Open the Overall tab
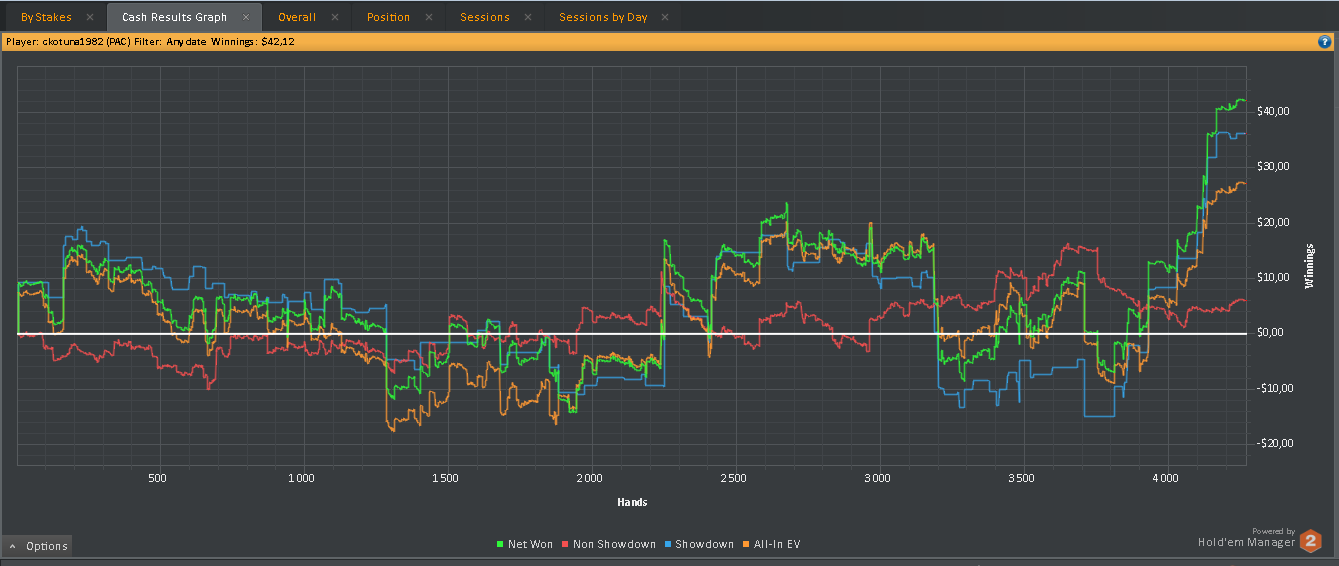The height and width of the screenshot is (566, 1339). pos(297,17)
